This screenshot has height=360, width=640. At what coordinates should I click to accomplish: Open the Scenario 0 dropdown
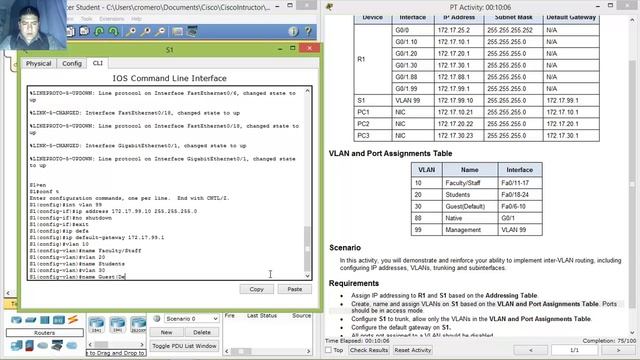(x=191, y=318)
